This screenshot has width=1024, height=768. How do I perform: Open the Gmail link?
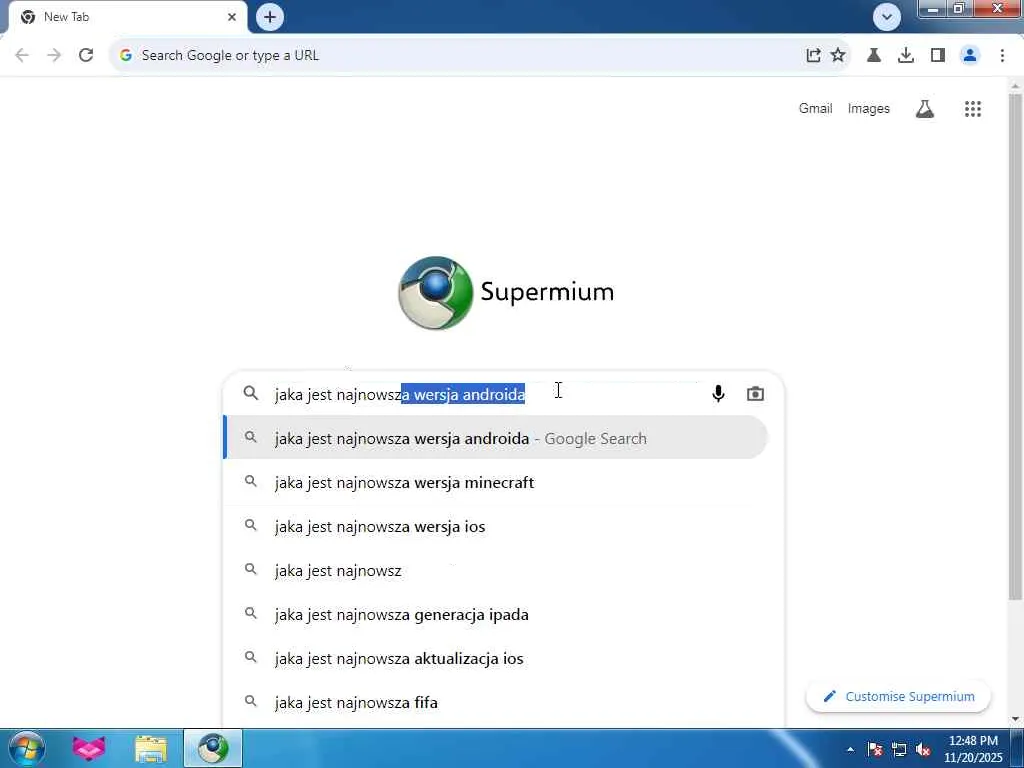click(815, 108)
